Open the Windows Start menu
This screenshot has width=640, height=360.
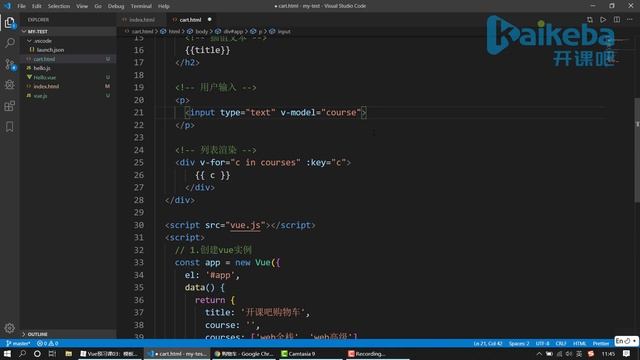tap(7, 353)
